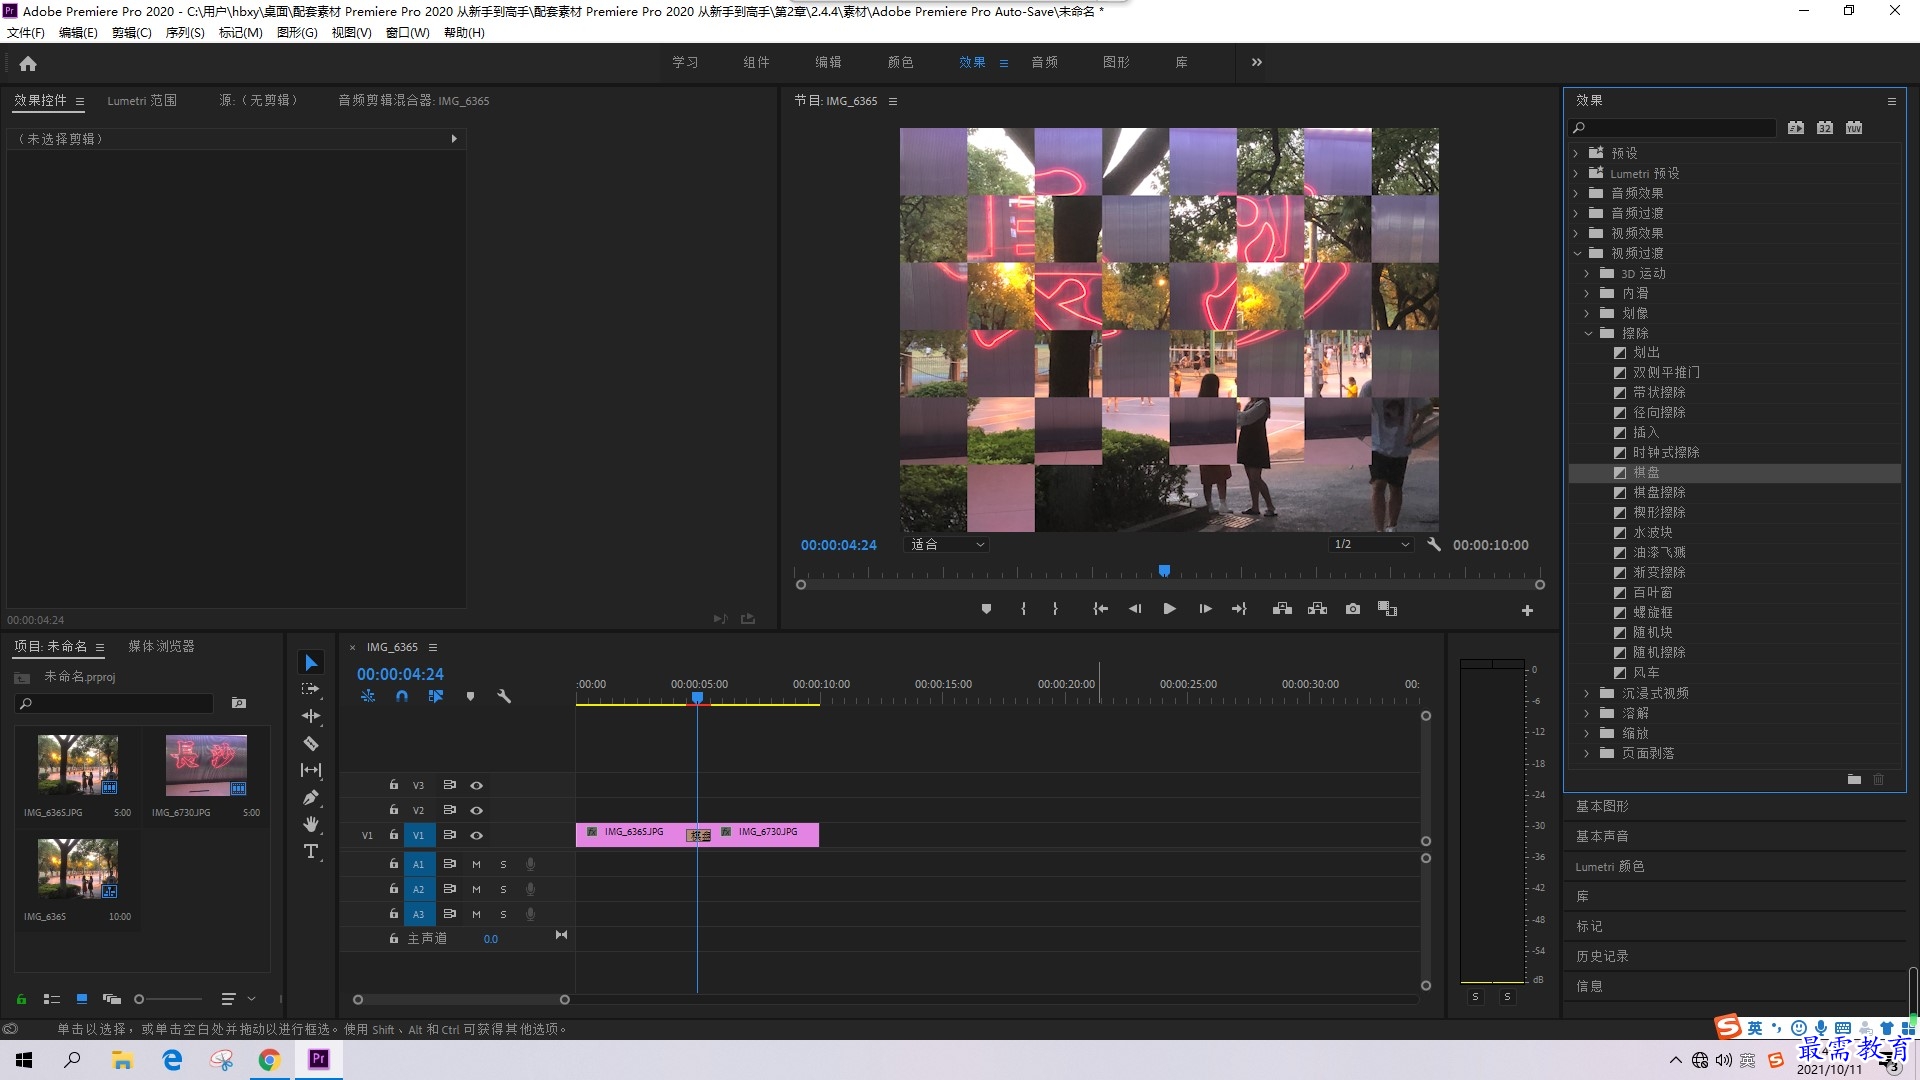Select the 棋盘擦除 transition
The height and width of the screenshot is (1080, 1920).
coord(1659,492)
